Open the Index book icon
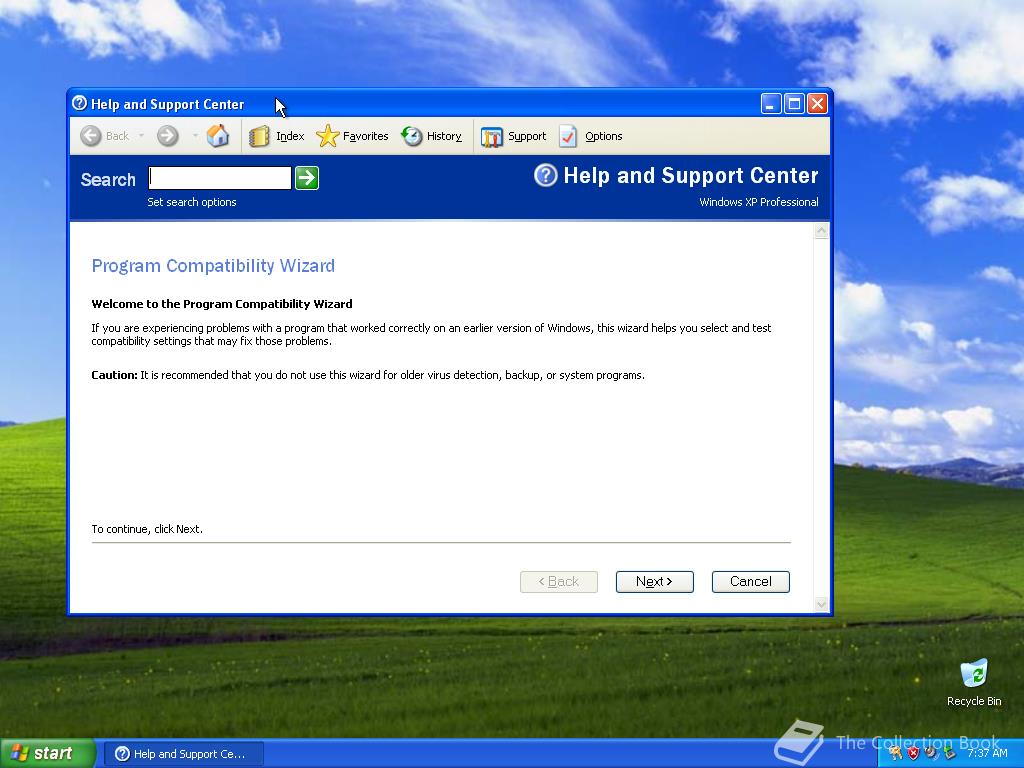The height and width of the screenshot is (768, 1024). [259, 136]
